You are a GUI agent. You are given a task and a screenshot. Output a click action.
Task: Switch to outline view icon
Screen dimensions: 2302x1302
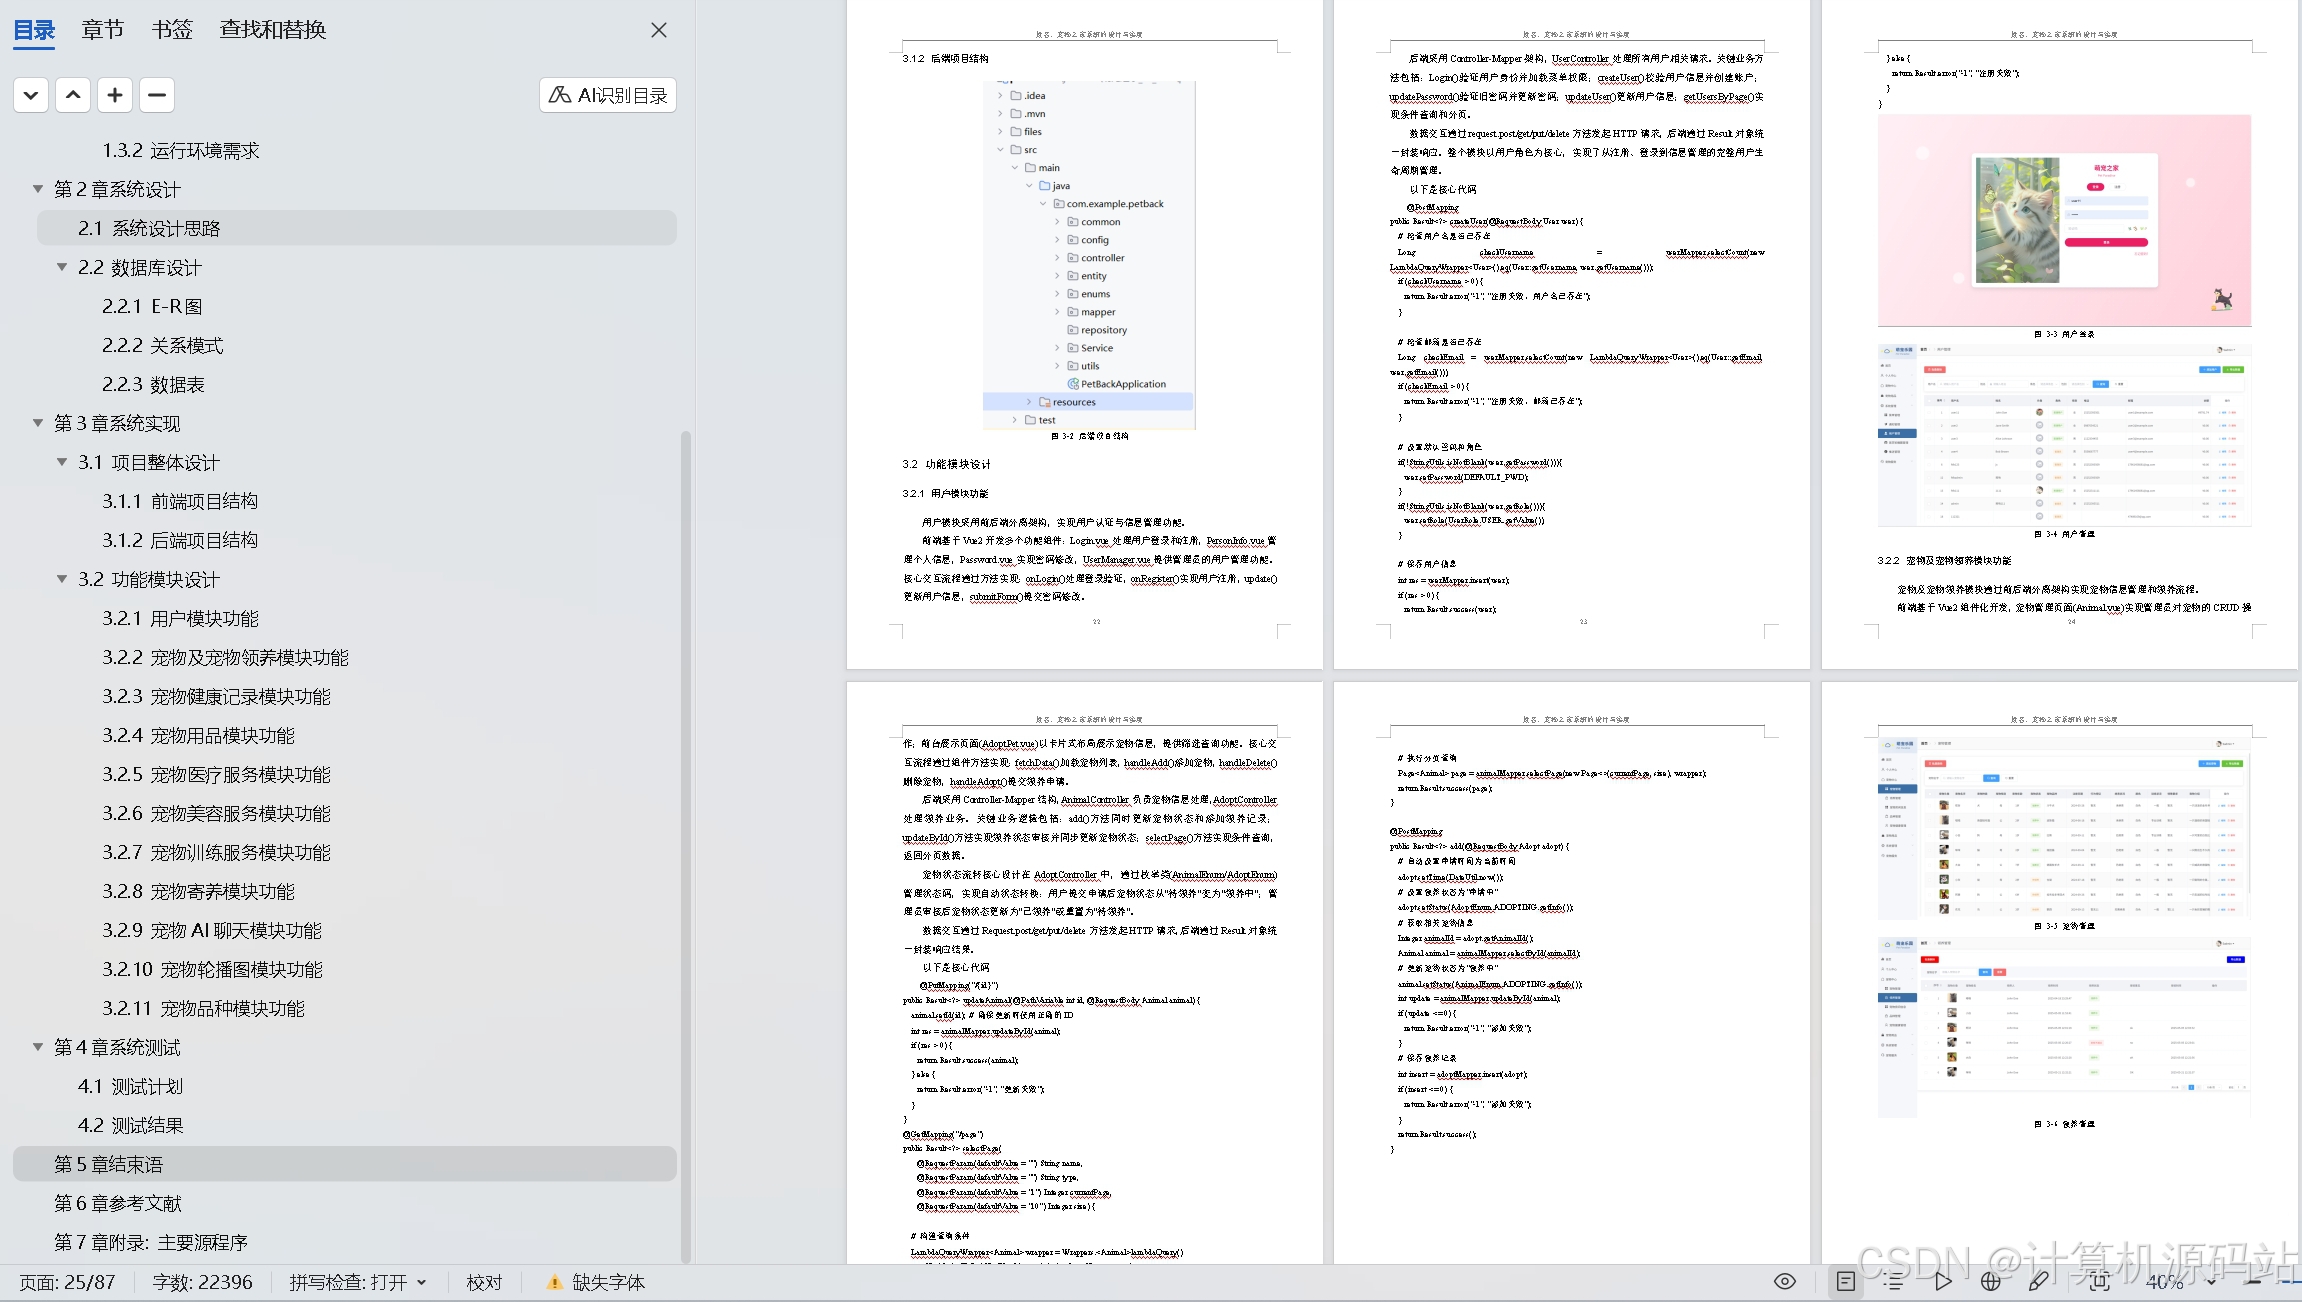pos(1894,1281)
